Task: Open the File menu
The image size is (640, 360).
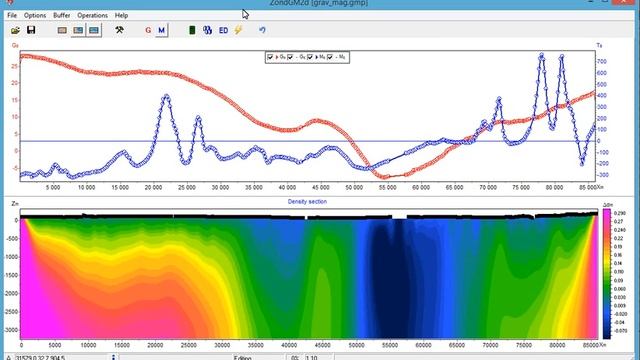Action: (x=12, y=15)
